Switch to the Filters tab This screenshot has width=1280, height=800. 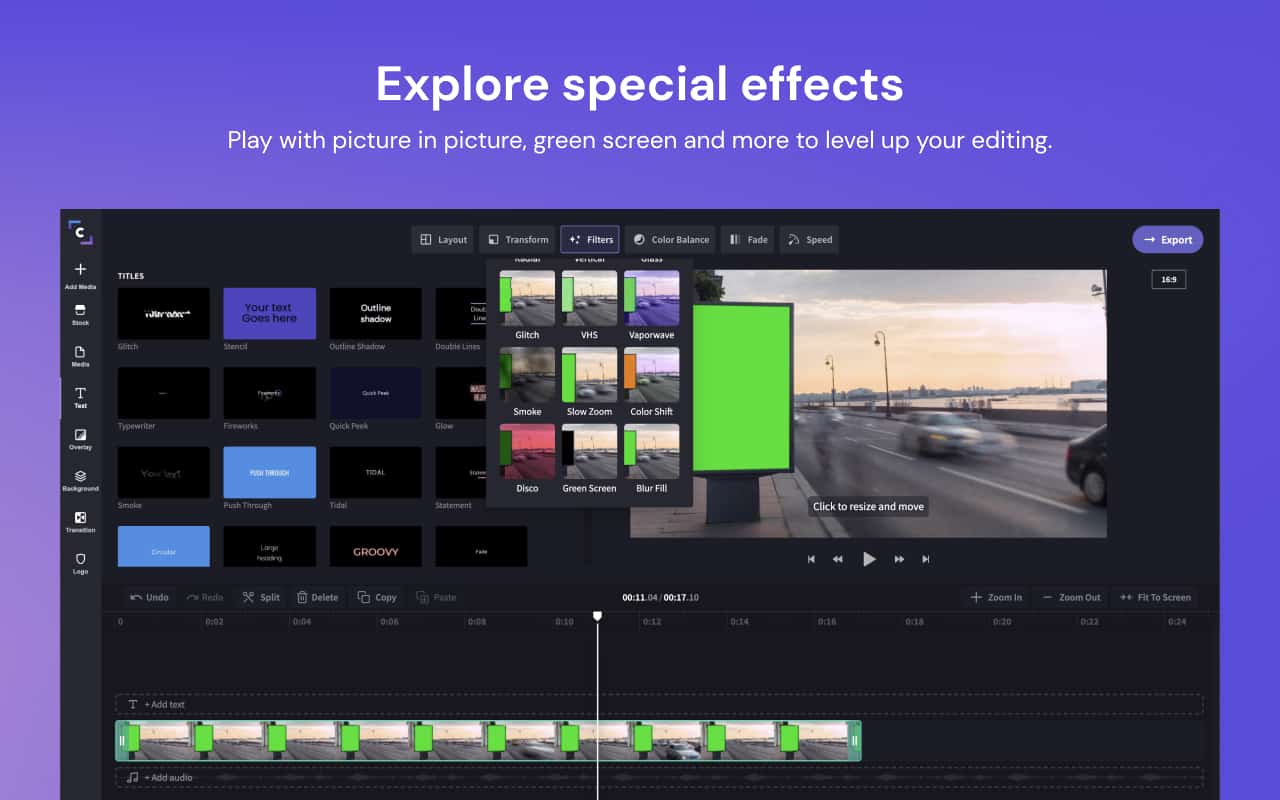click(590, 239)
